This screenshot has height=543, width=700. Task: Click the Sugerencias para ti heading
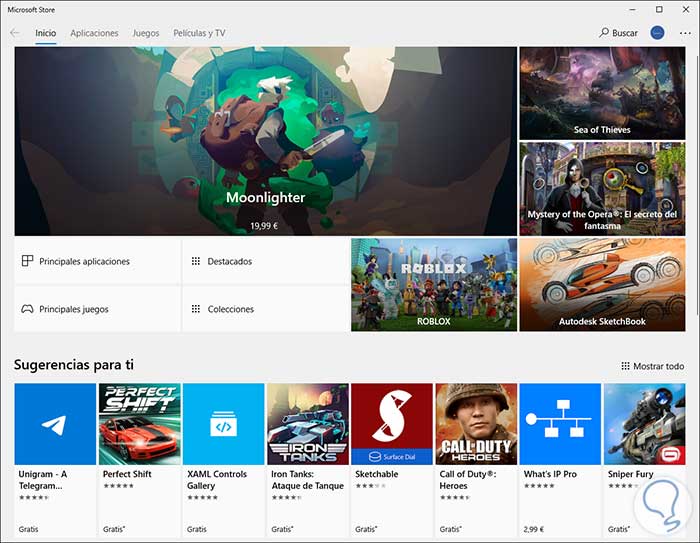[74, 365]
